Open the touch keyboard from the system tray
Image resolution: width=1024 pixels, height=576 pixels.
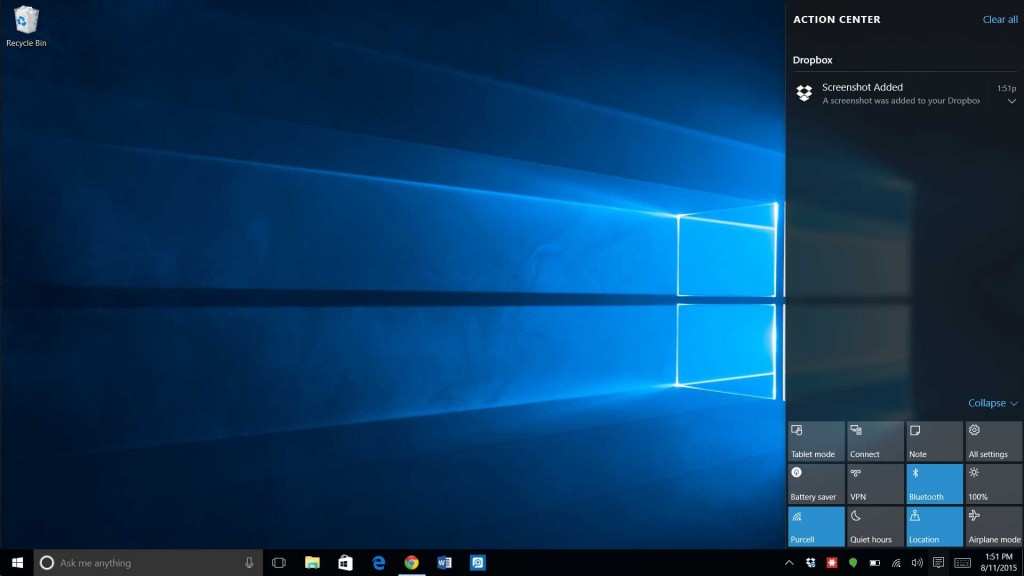[x=963, y=562]
